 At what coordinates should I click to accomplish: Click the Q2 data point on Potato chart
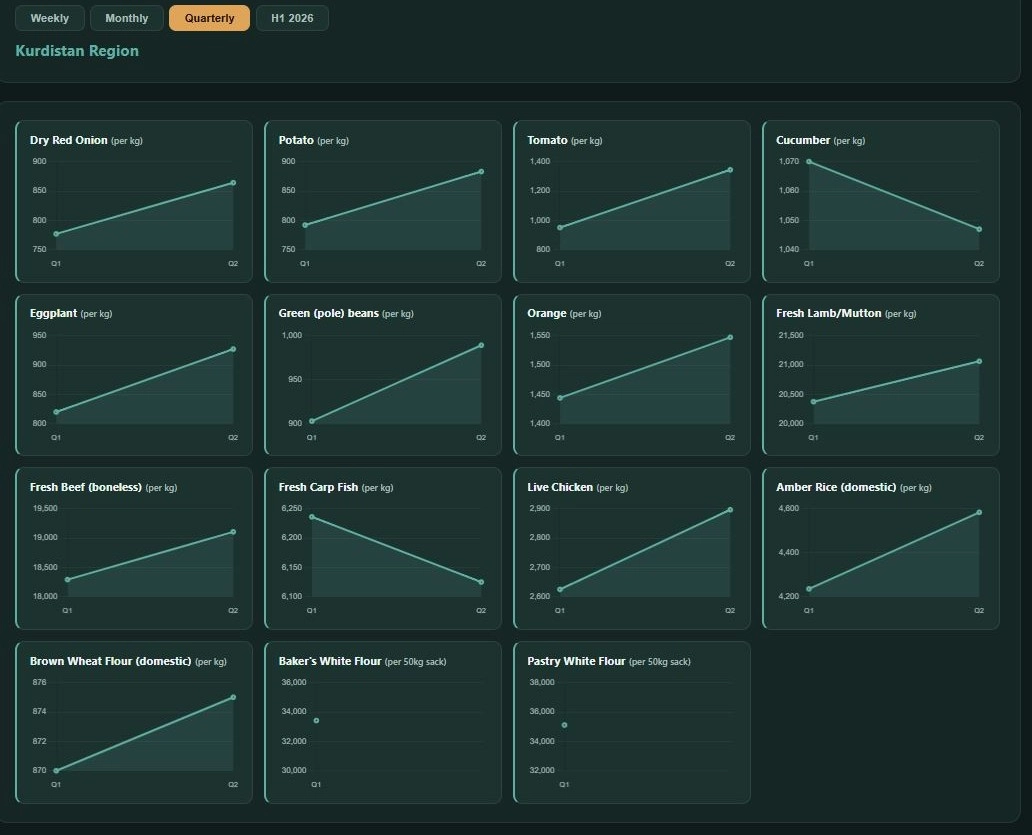(481, 172)
